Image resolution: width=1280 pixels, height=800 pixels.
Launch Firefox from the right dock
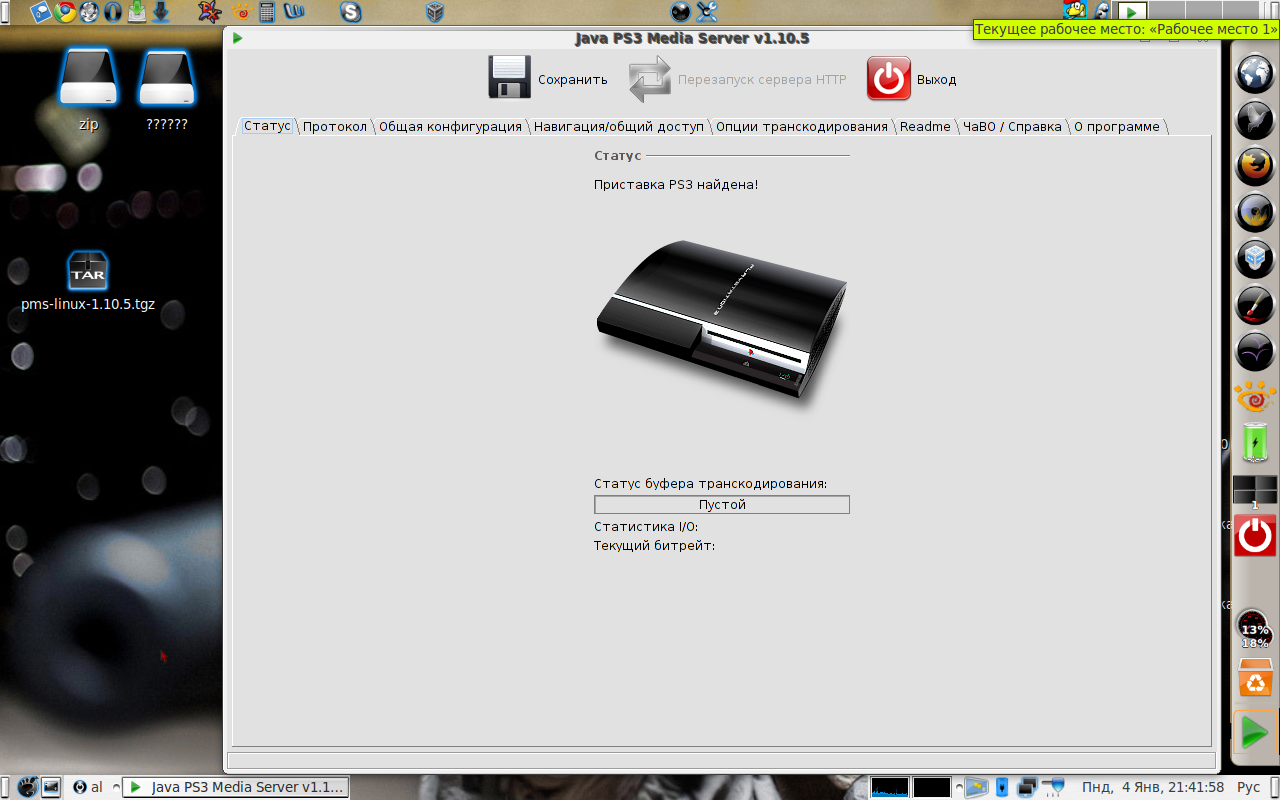(1255, 164)
